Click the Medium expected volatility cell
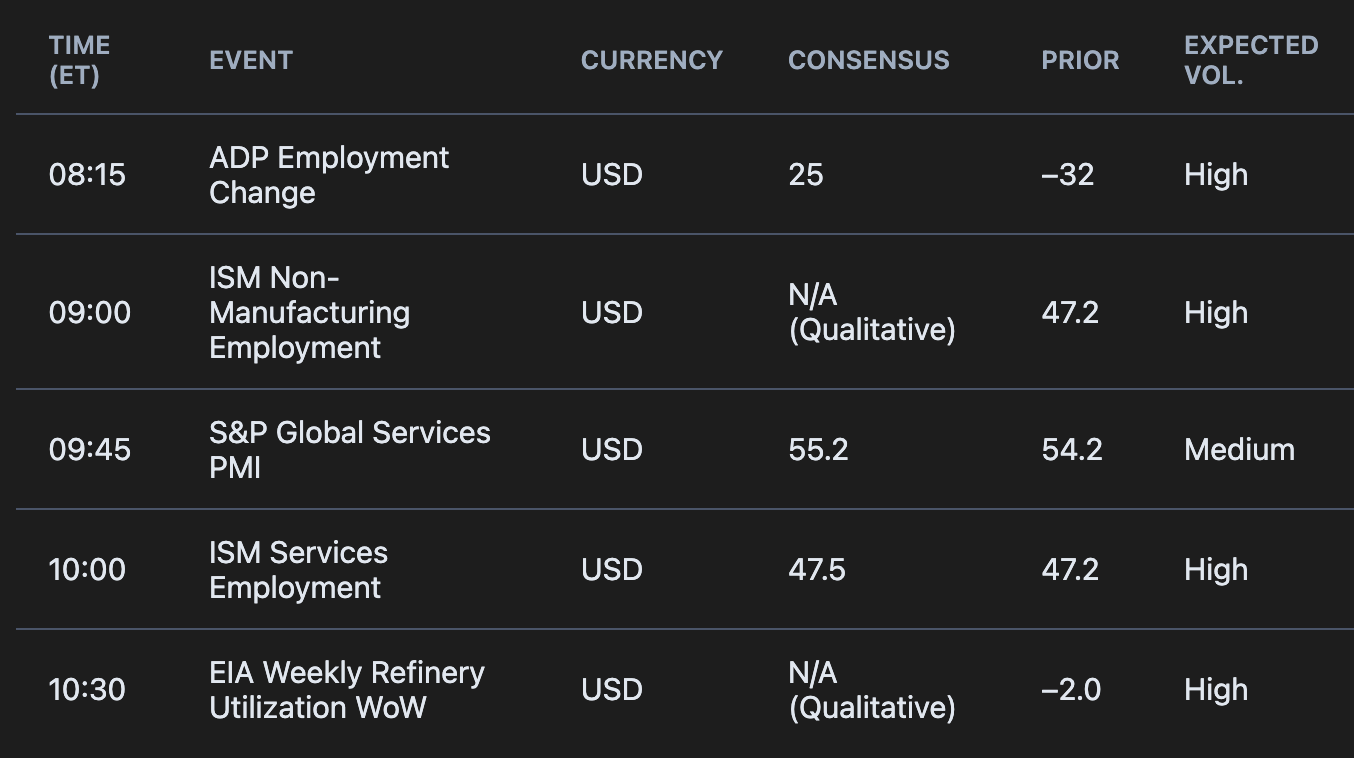Image resolution: width=1354 pixels, height=758 pixels. [x=1239, y=449]
